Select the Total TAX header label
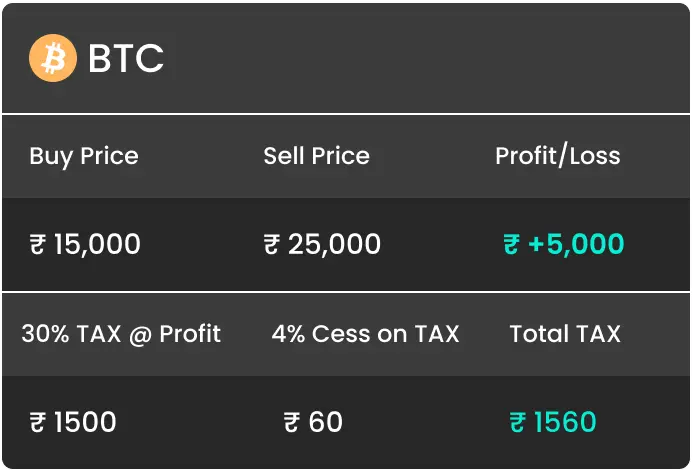 coord(565,334)
